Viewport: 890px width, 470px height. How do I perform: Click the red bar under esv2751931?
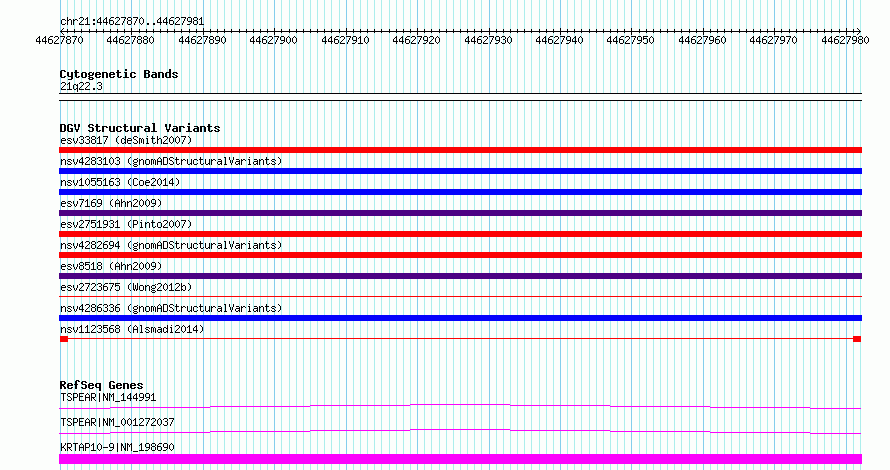460,234
